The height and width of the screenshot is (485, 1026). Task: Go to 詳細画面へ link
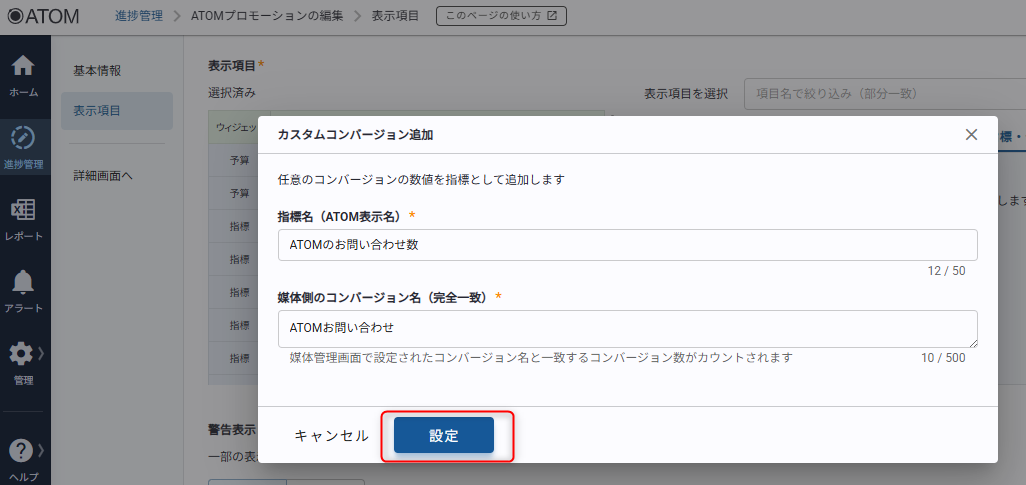[x=104, y=175]
